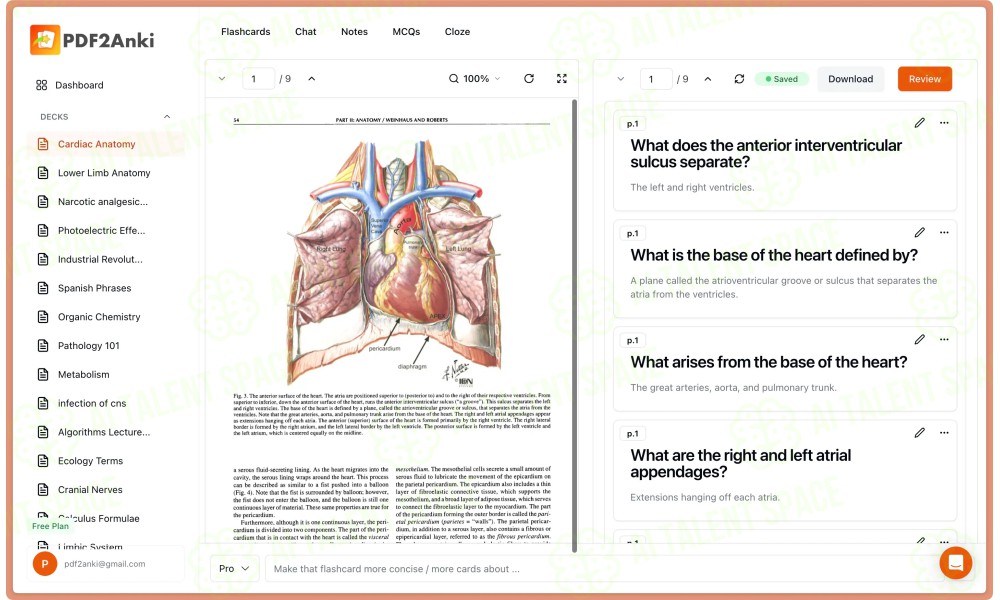Edit the atrial appendages card
1000x600 pixels.
pos(920,432)
